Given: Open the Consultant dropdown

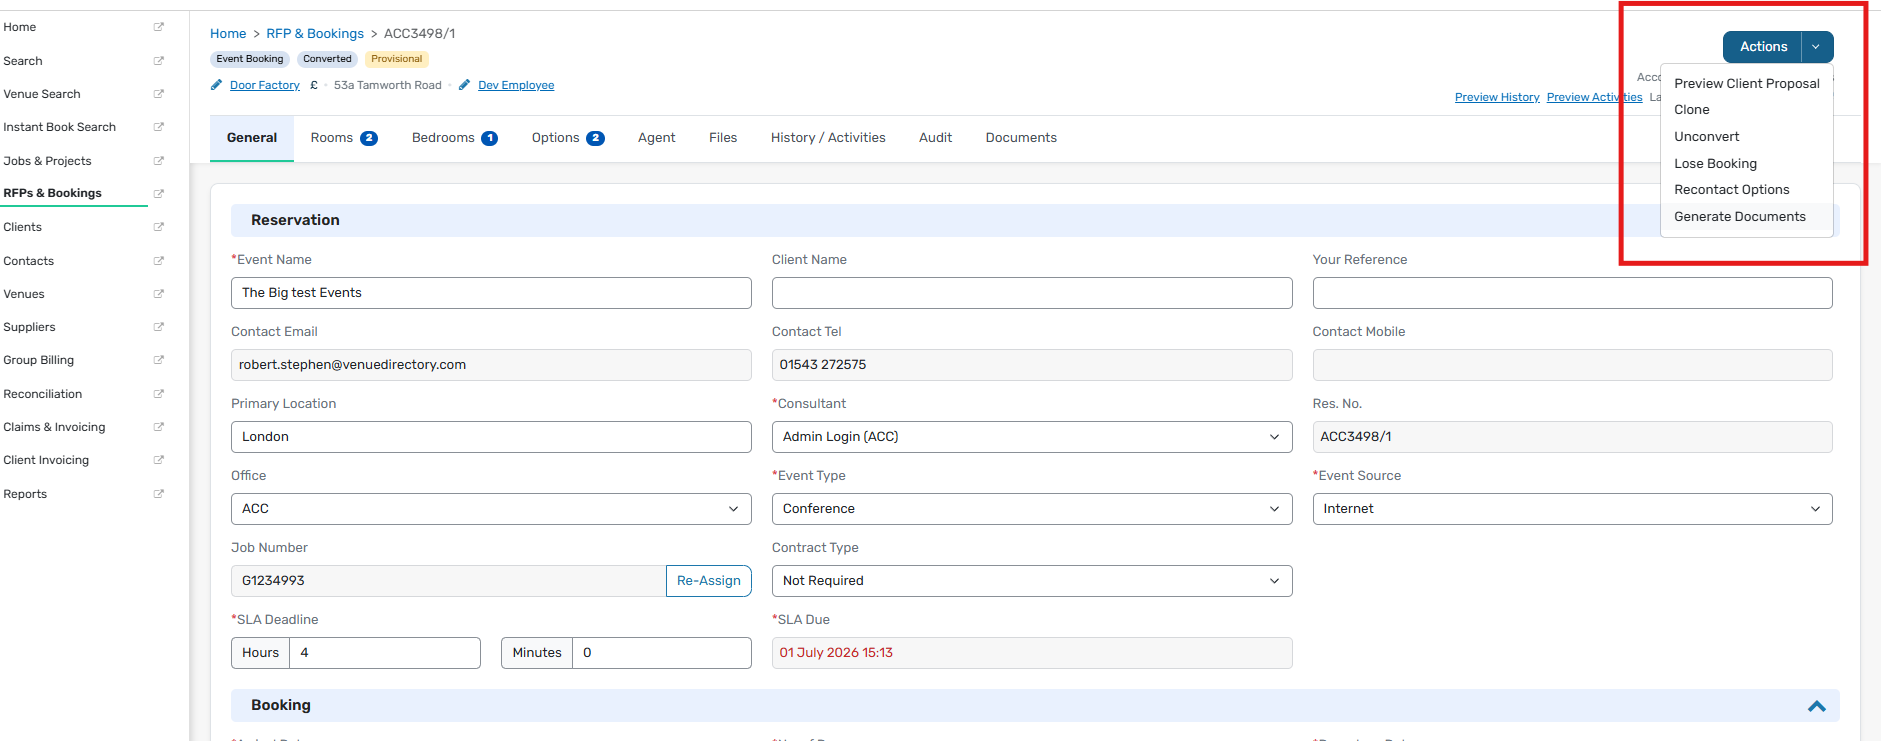Looking at the screenshot, I should (1032, 437).
